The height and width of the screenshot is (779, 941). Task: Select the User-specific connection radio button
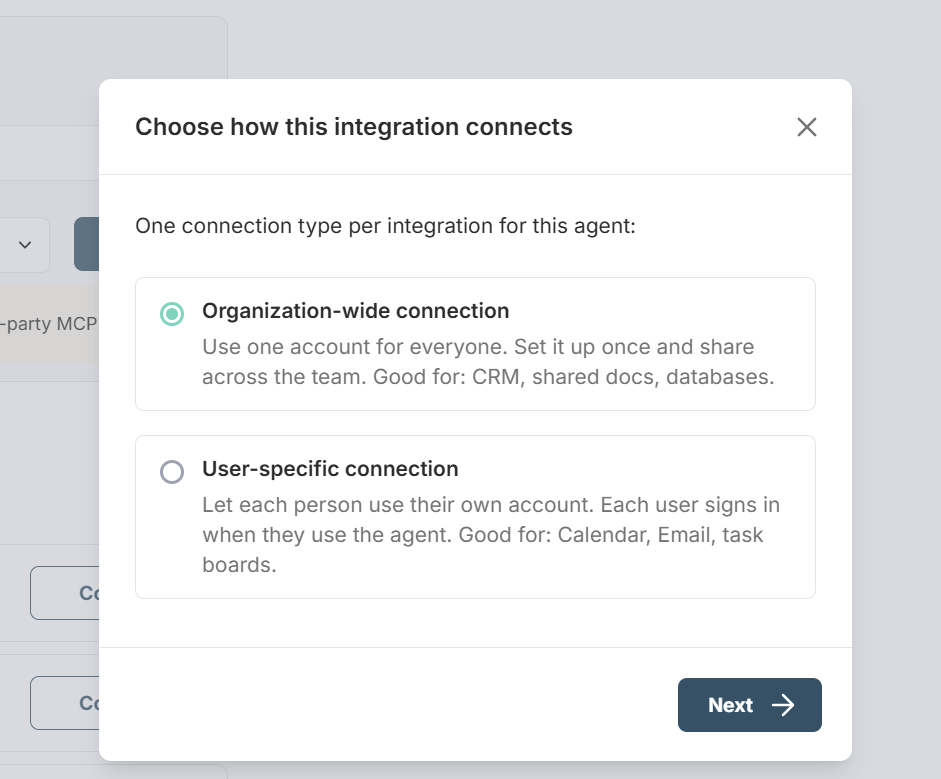point(172,472)
